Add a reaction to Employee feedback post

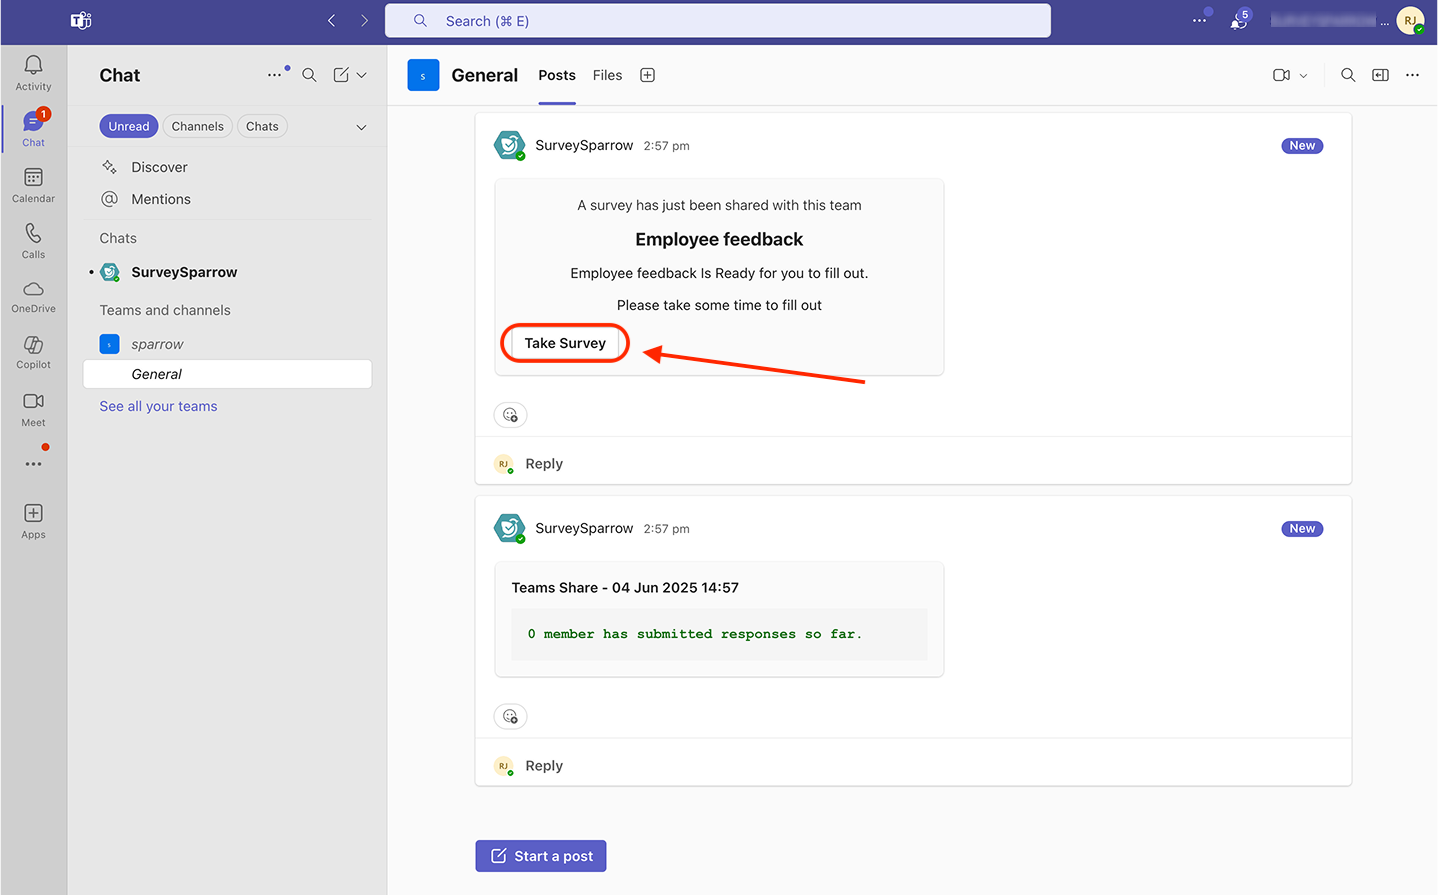click(510, 415)
